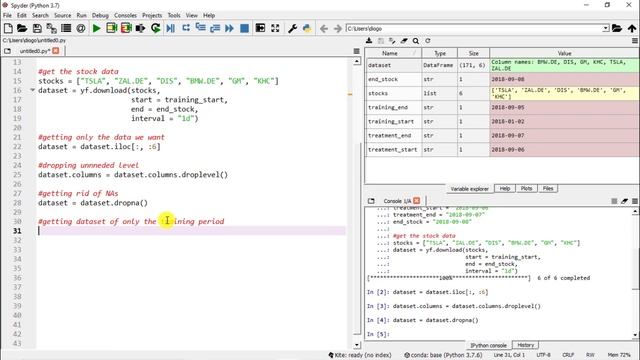This screenshot has height=360, width=640.
Task: Open the Projects menu
Action: 152,15
